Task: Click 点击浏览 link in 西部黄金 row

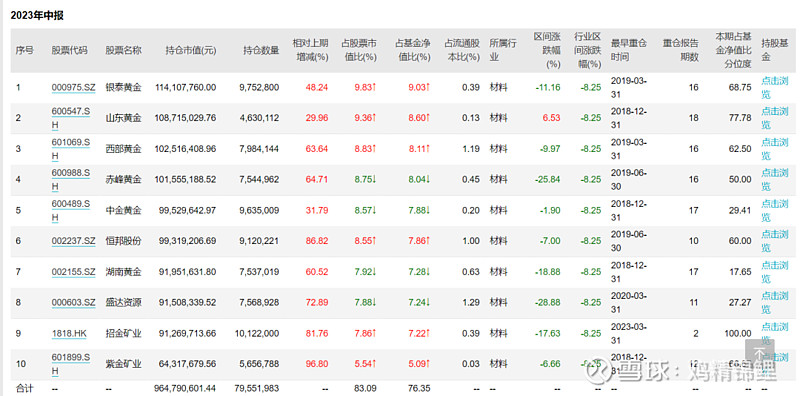Action: tap(774, 148)
